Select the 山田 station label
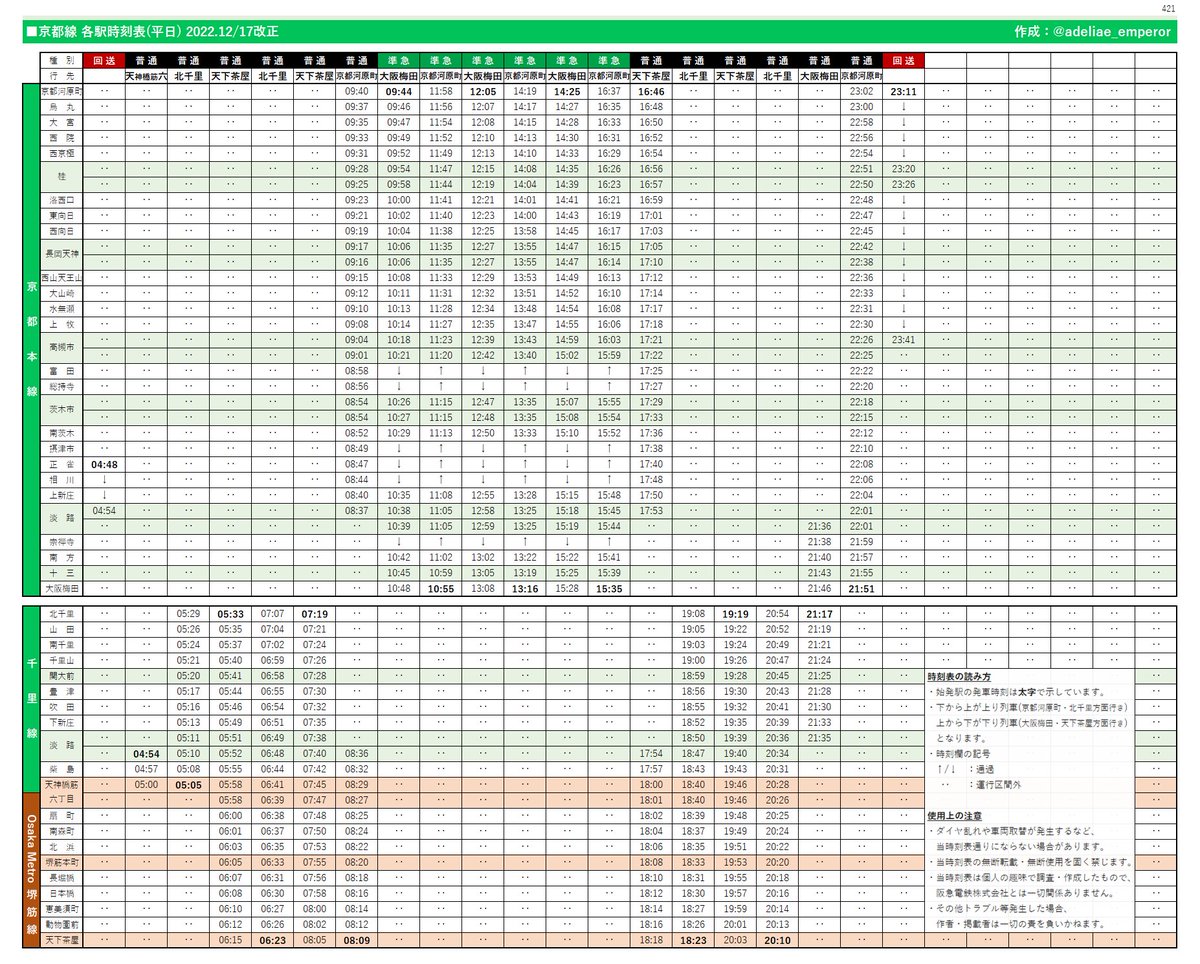Image resolution: width=1200 pixels, height=964 pixels. click(61, 629)
